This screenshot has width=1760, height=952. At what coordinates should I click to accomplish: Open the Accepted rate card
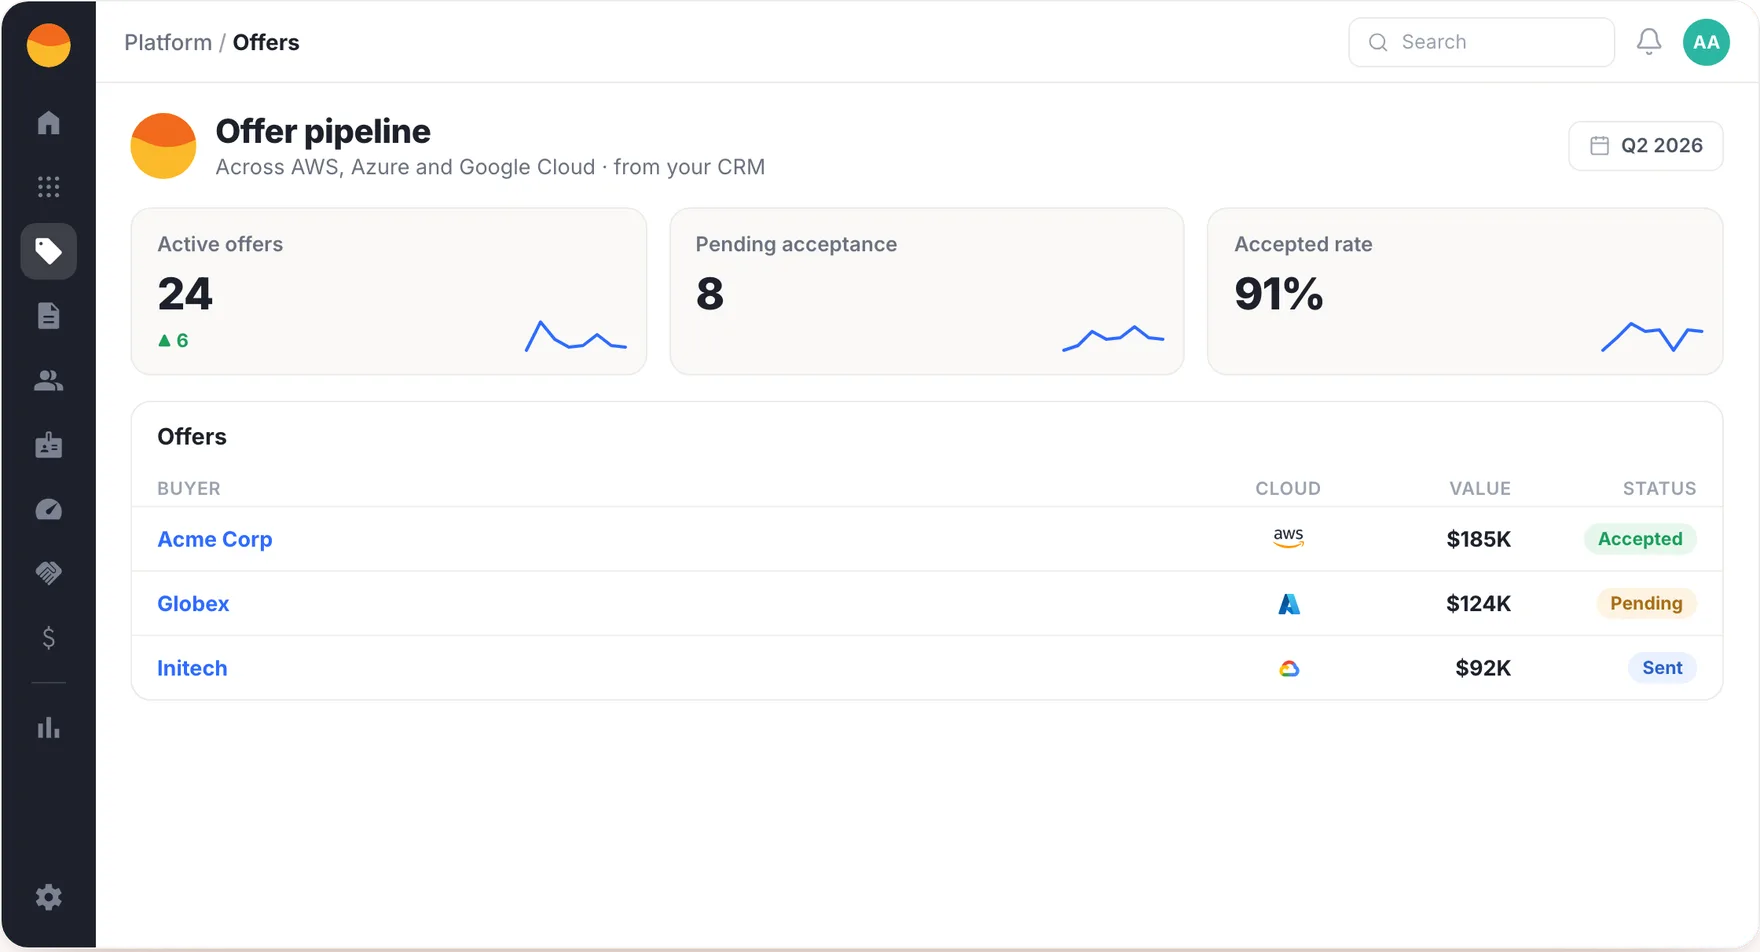click(x=1465, y=291)
